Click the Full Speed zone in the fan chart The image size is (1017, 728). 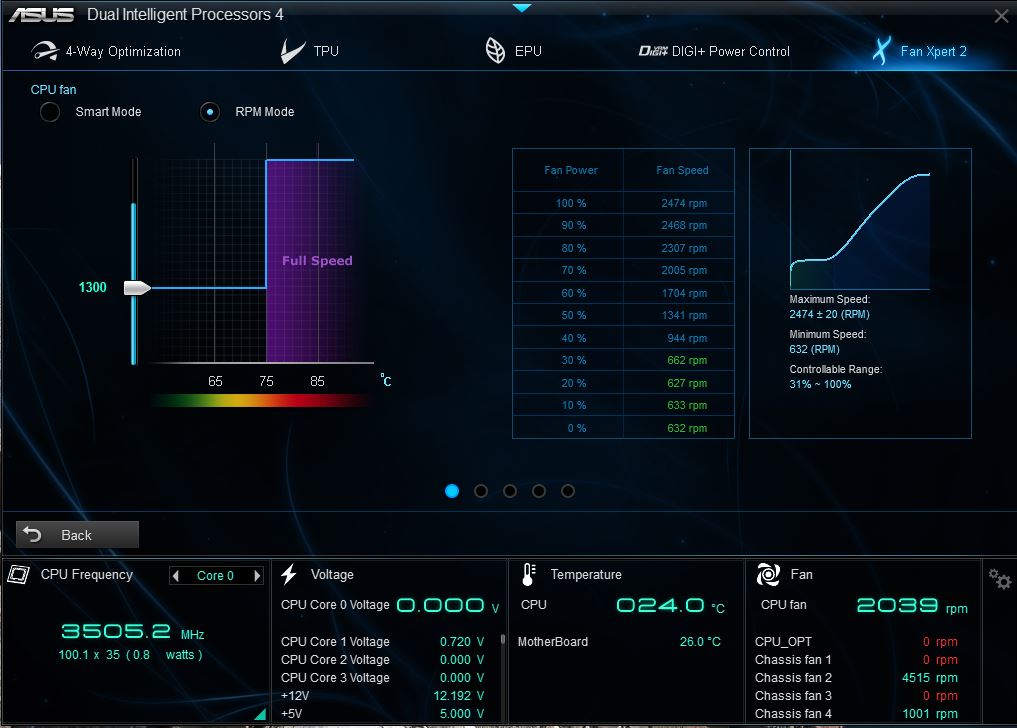[x=310, y=261]
